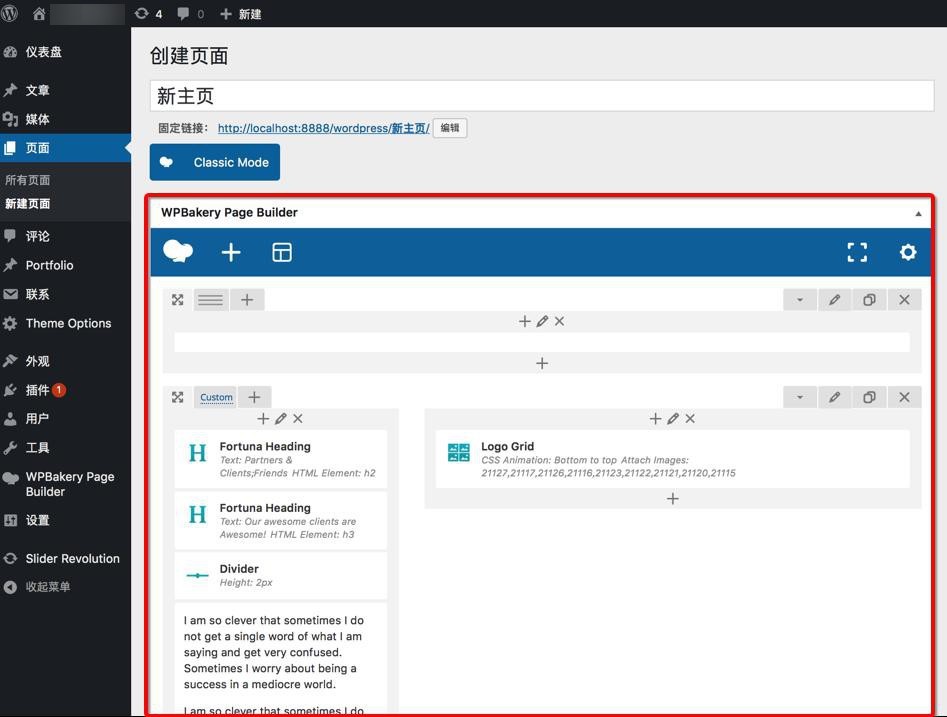Delete the Custom row

click(904, 397)
